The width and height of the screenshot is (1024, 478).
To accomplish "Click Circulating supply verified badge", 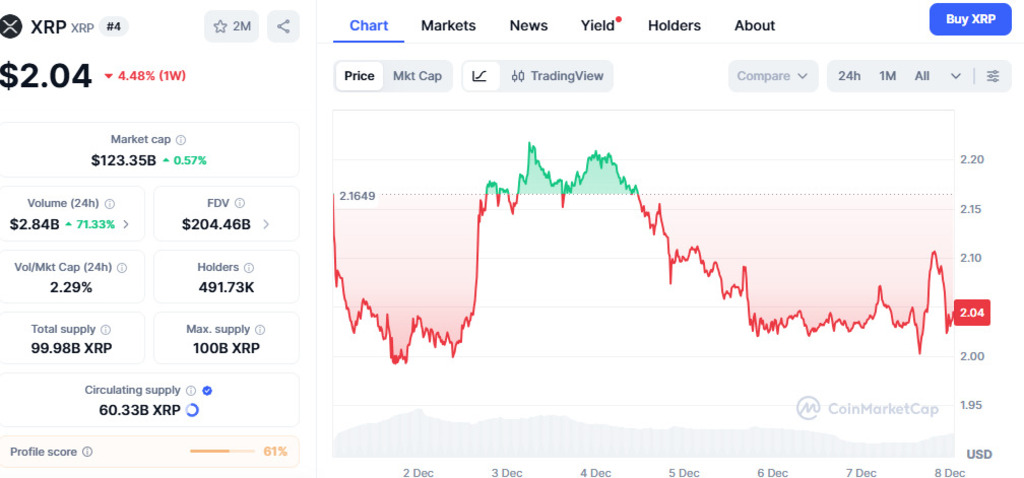I will click(x=207, y=391).
